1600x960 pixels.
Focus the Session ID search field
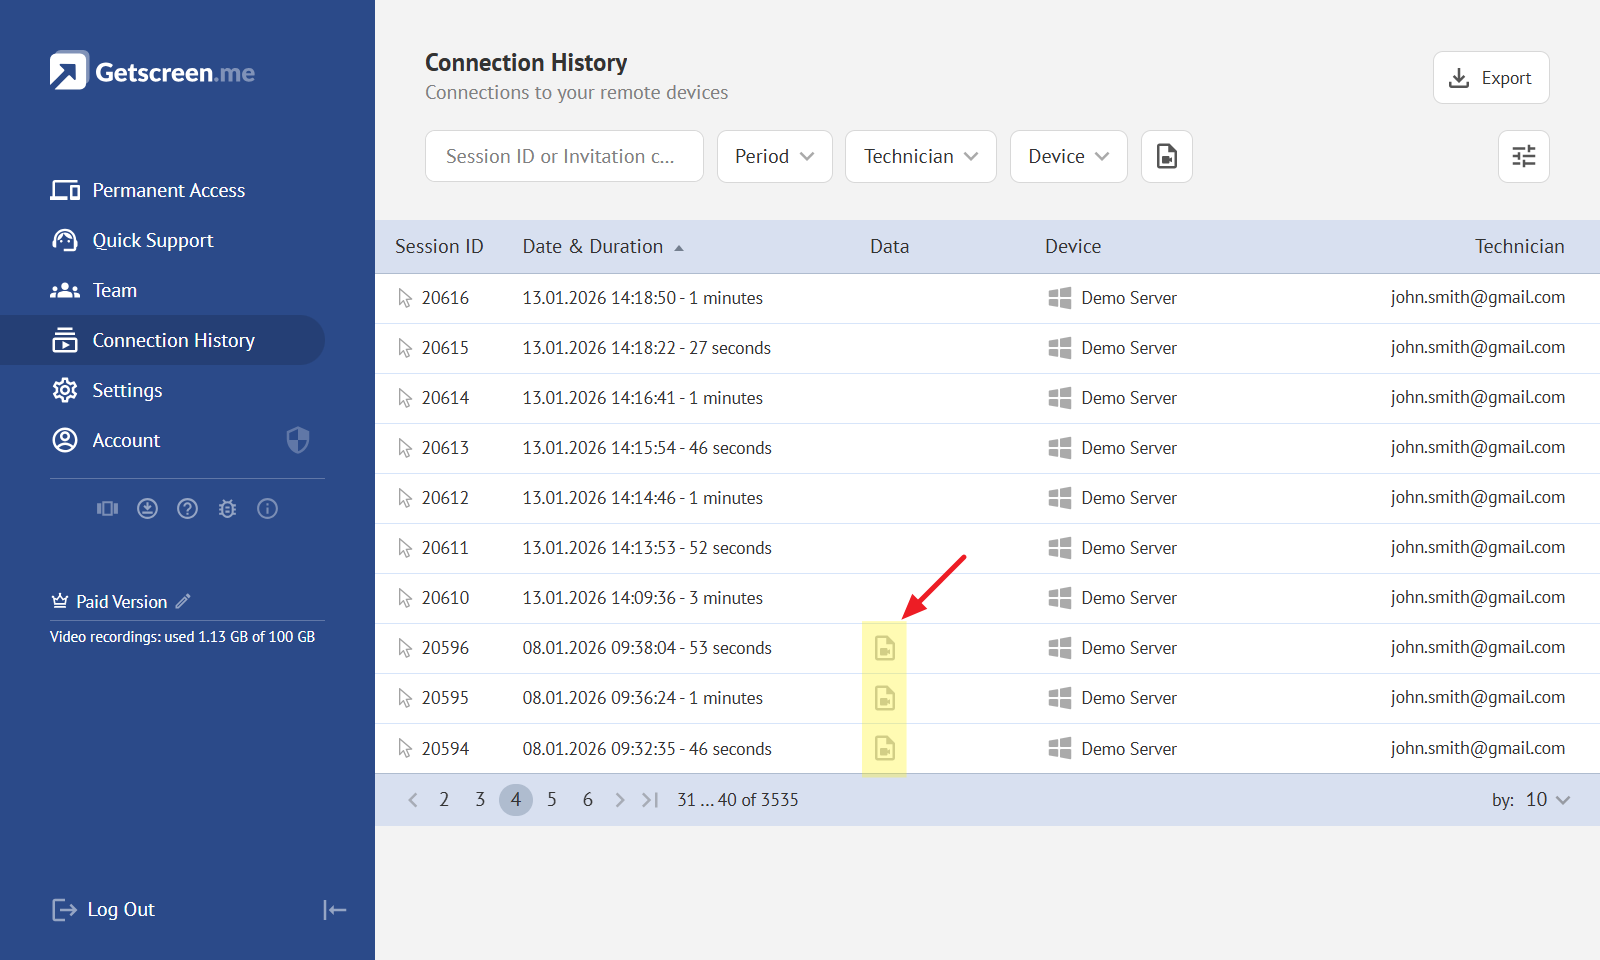tap(564, 157)
